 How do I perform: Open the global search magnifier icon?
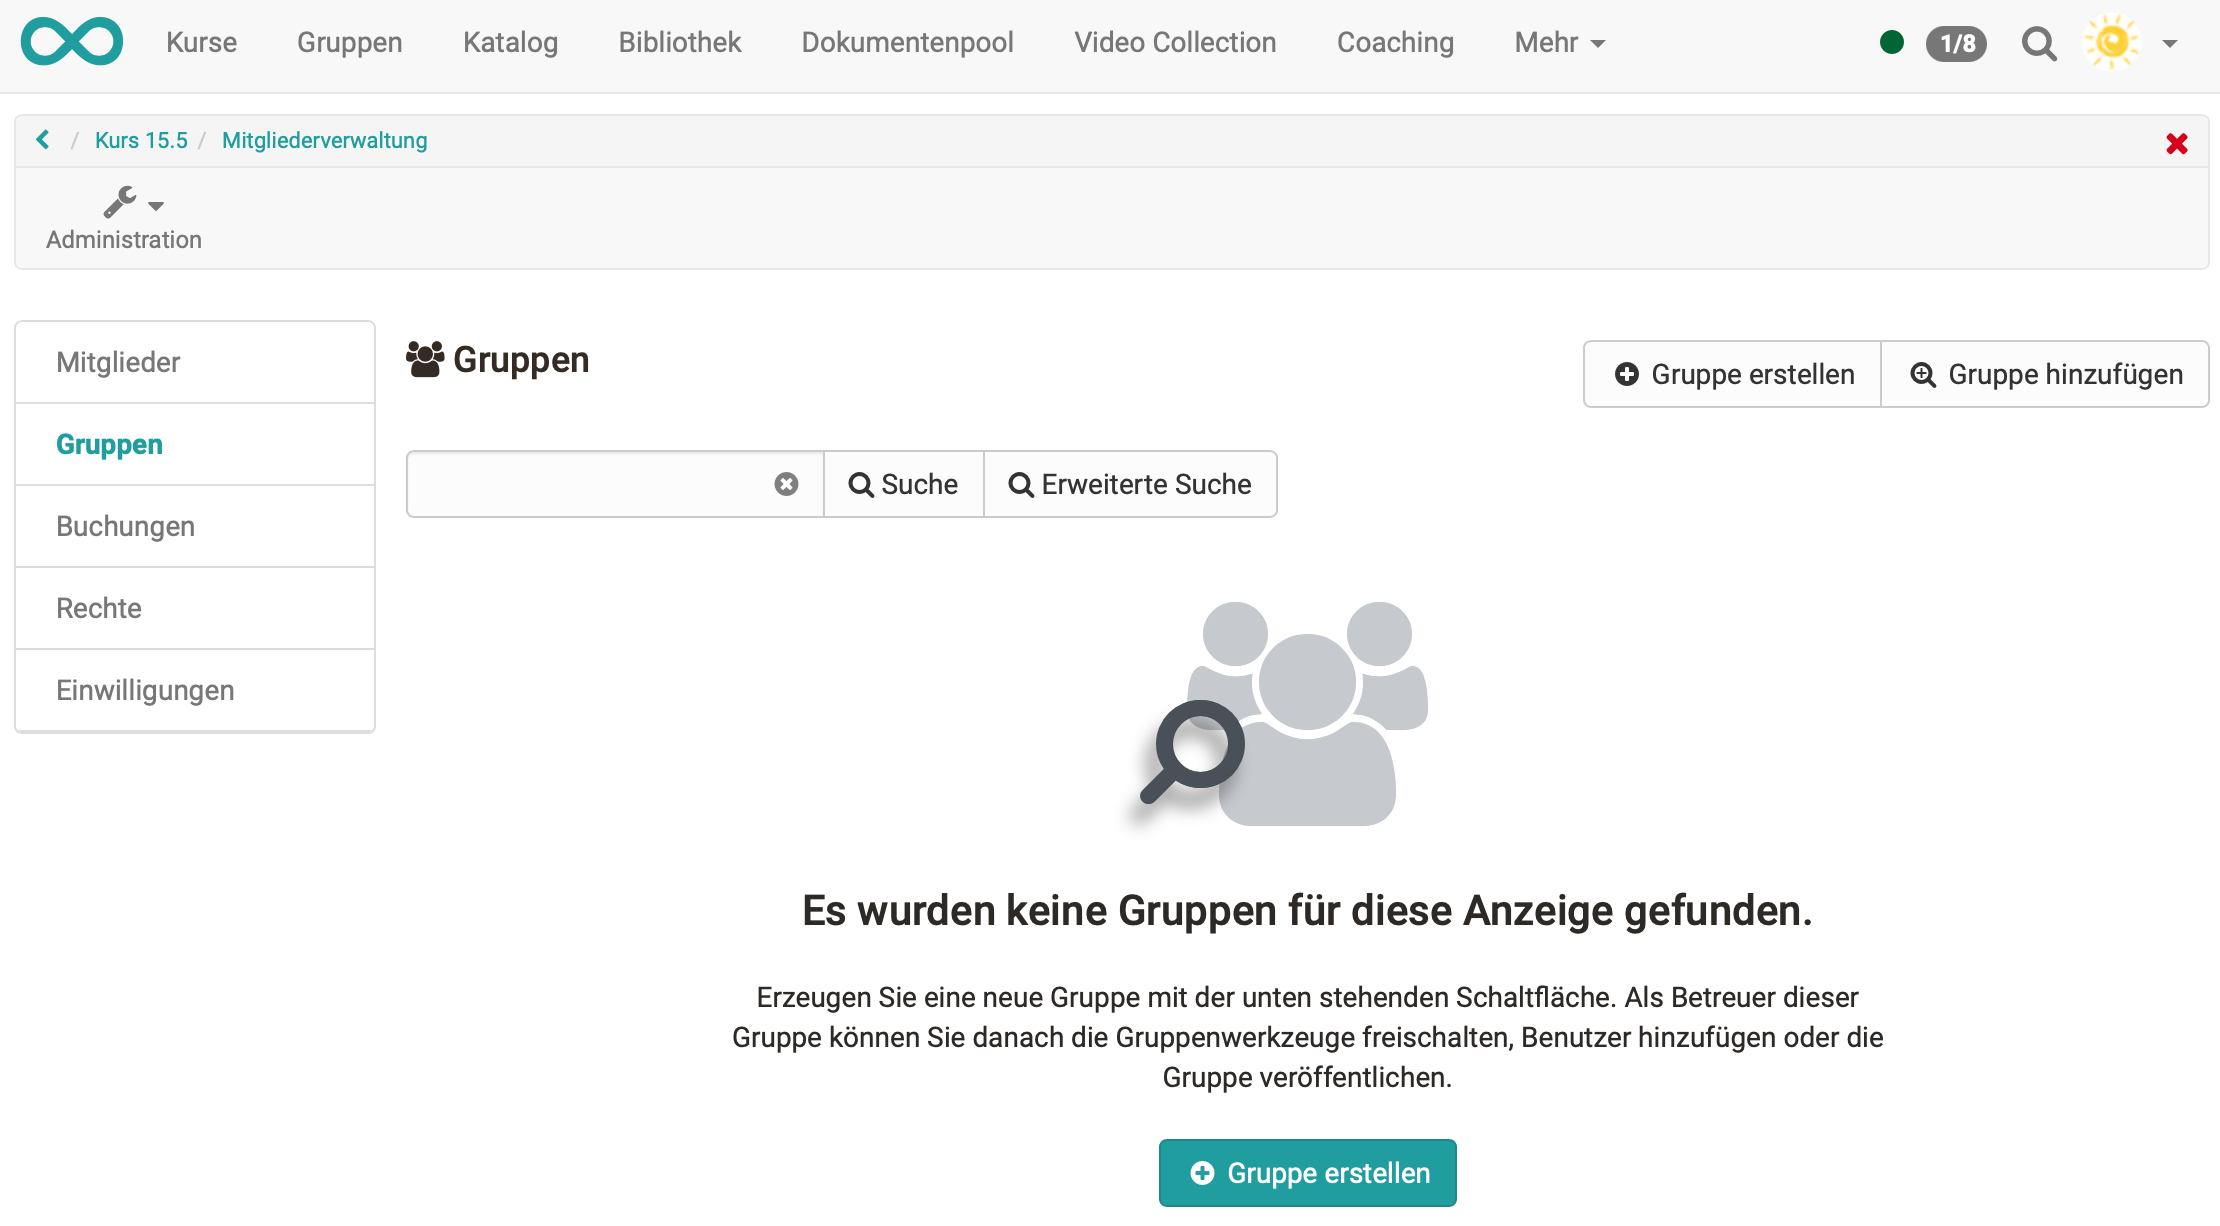tap(2038, 43)
